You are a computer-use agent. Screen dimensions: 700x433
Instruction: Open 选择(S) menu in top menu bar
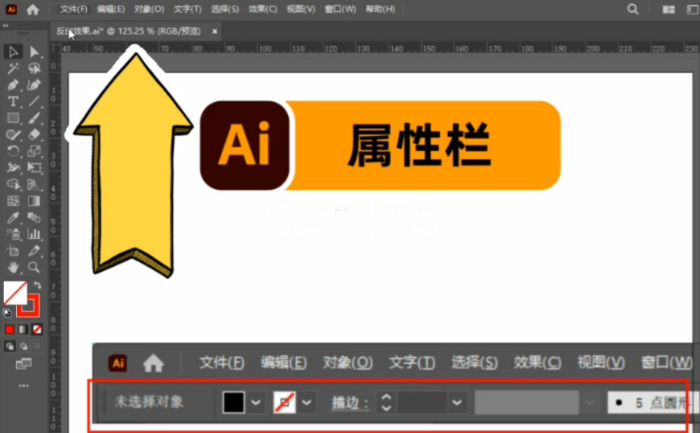(x=225, y=9)
